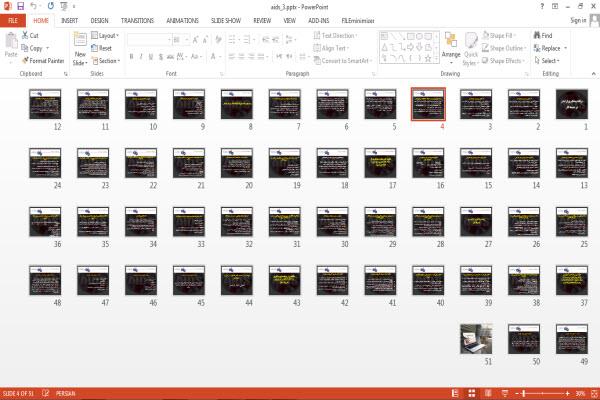Click Sign in link
The width and height of the screenshot is (600, 400).
coord(578,20)
